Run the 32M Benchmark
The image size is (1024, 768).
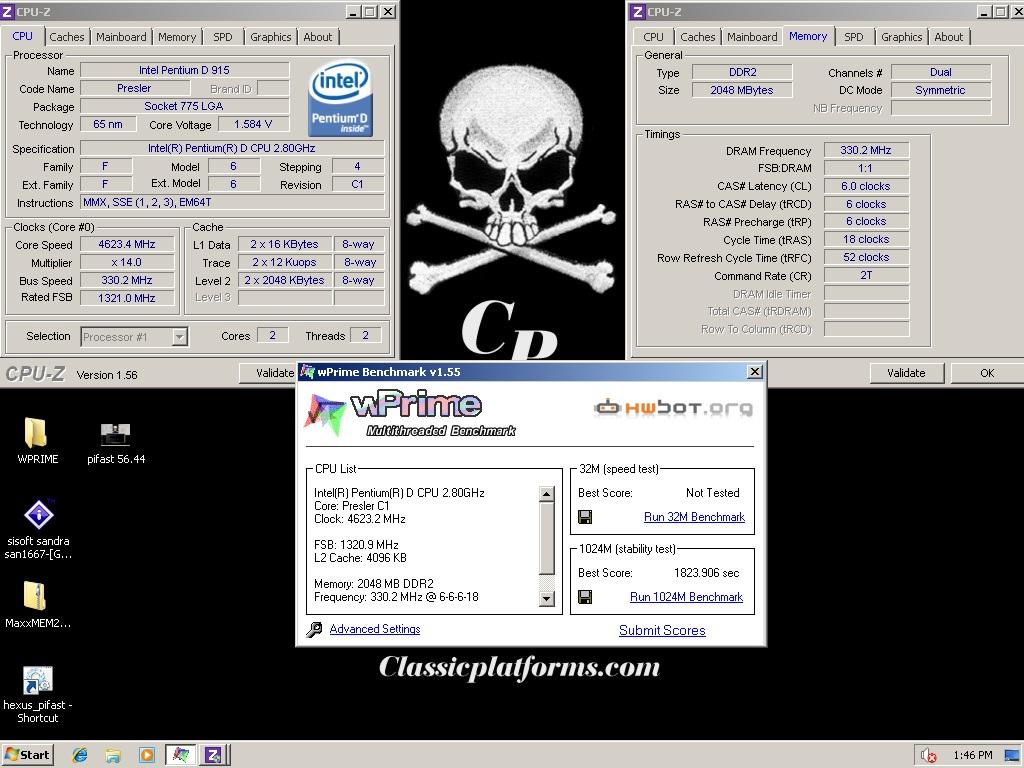[x=694, y=517]
